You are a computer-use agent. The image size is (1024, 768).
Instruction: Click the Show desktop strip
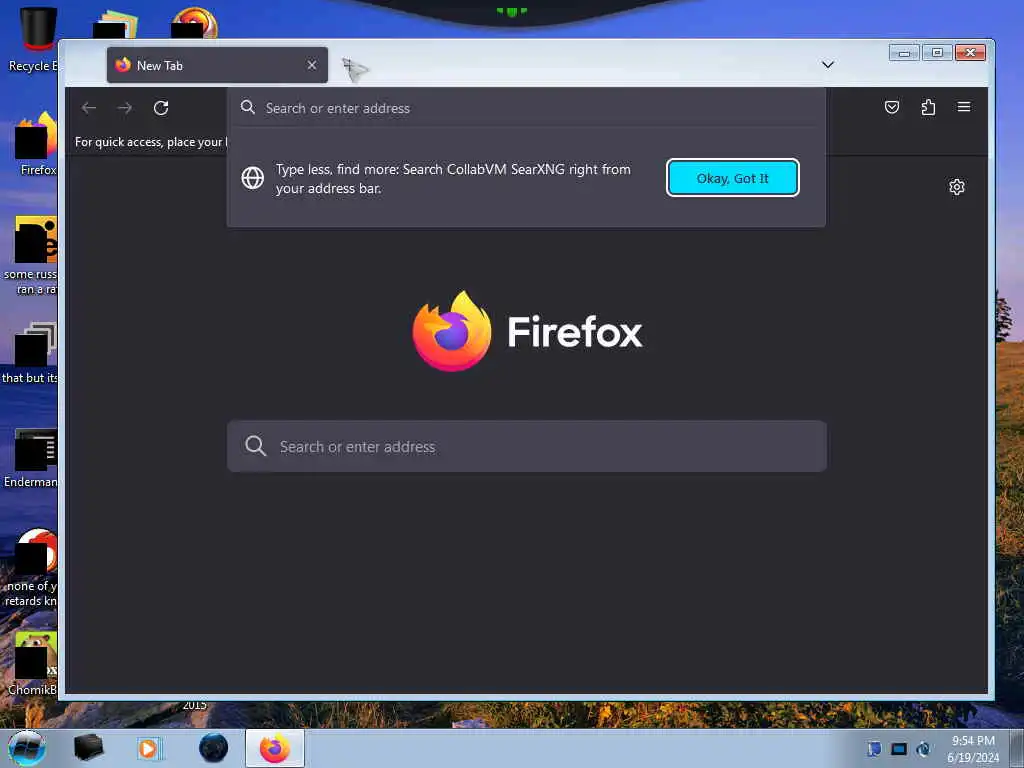point(1016,748)
